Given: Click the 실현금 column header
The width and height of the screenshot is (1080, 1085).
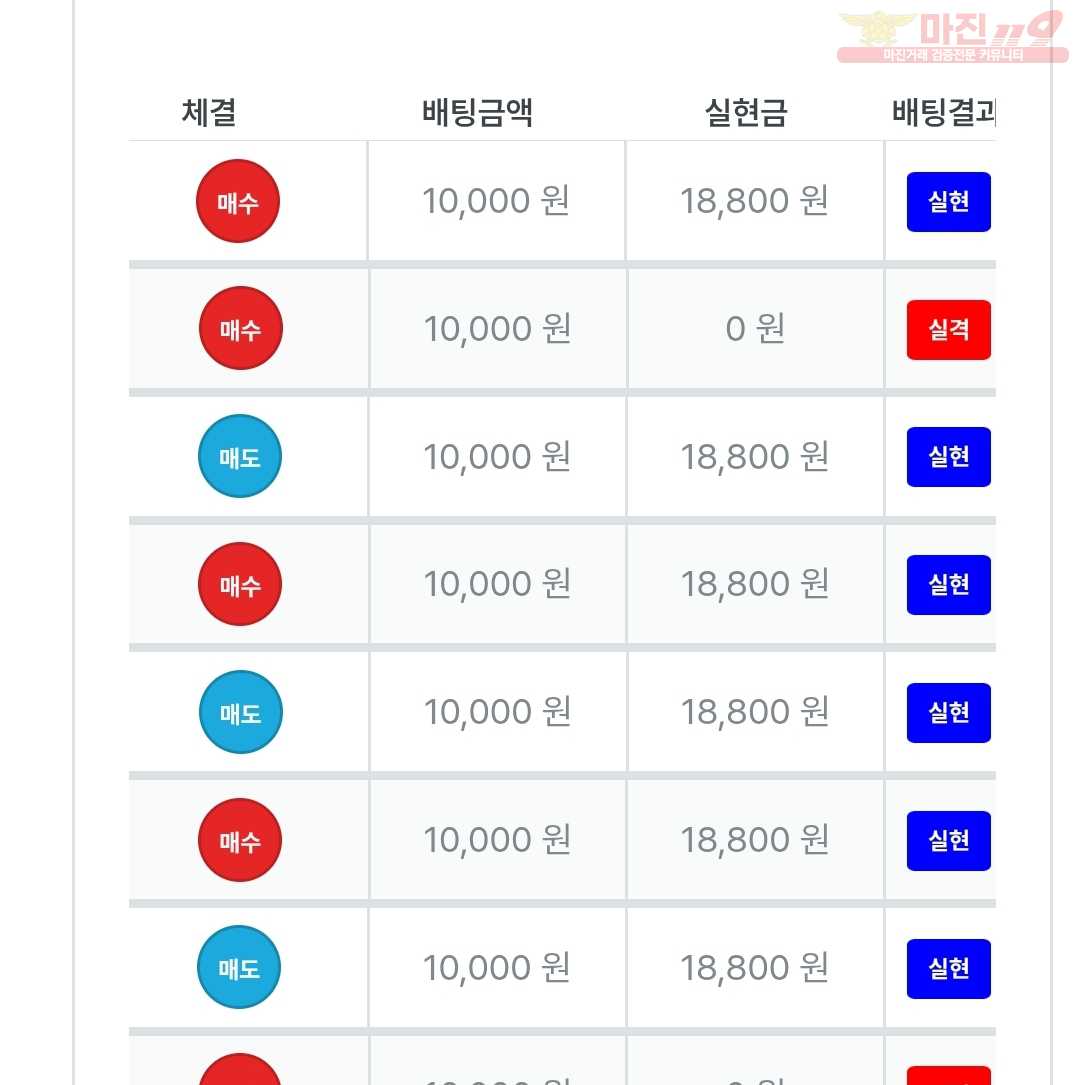Looking at the screenshot, I should (746, 113).
